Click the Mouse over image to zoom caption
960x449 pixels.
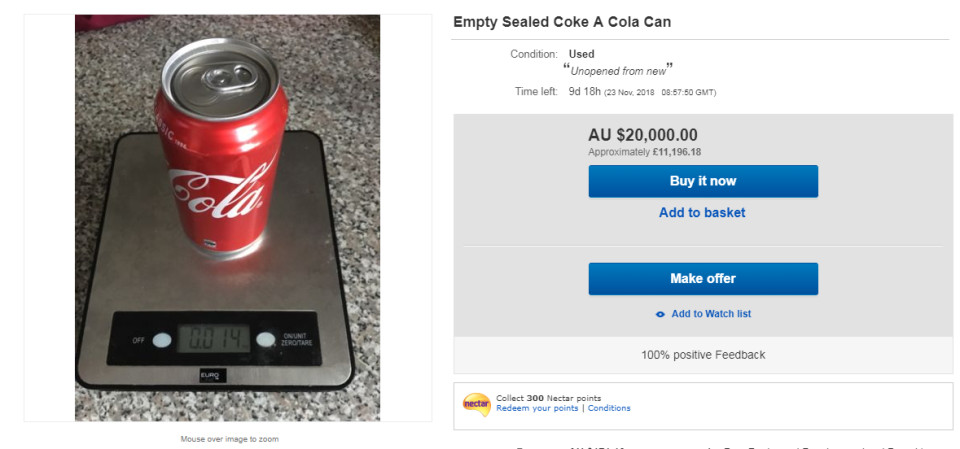tap(228, 438)
